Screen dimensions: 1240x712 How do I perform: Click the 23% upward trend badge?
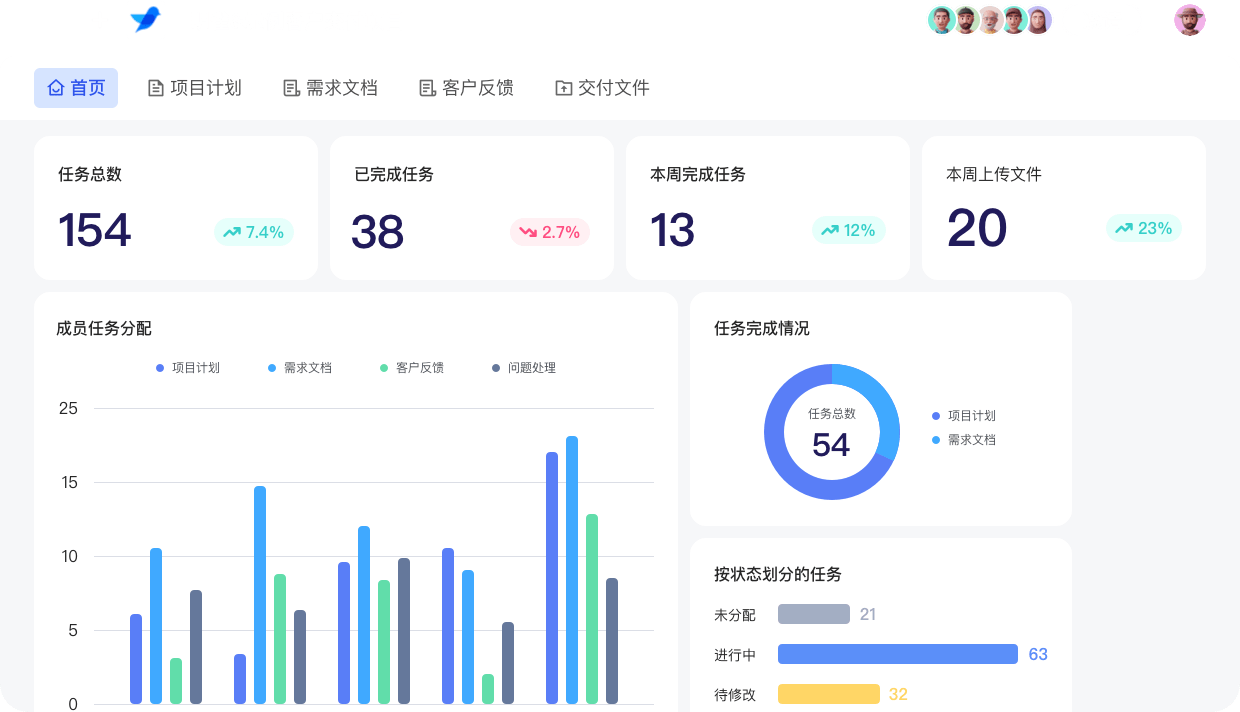pos(1144,228)
